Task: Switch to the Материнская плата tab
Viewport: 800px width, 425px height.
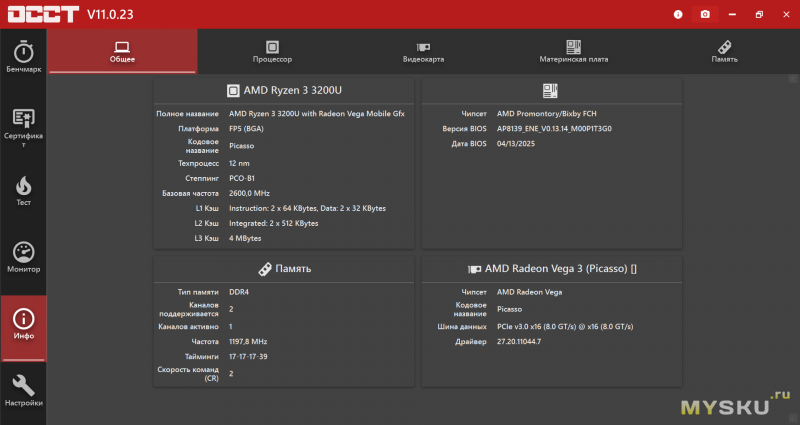Action: point(573,52)
